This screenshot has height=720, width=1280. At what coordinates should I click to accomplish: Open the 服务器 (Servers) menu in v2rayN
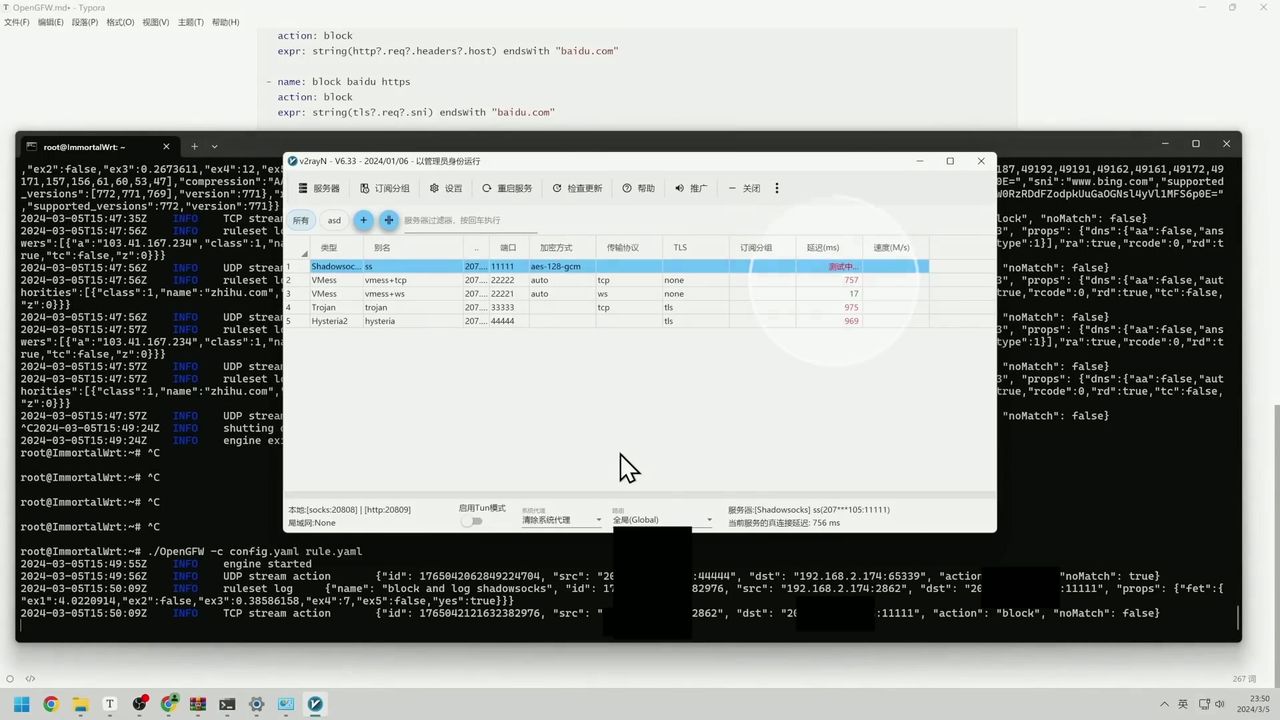tap(319, 188)
